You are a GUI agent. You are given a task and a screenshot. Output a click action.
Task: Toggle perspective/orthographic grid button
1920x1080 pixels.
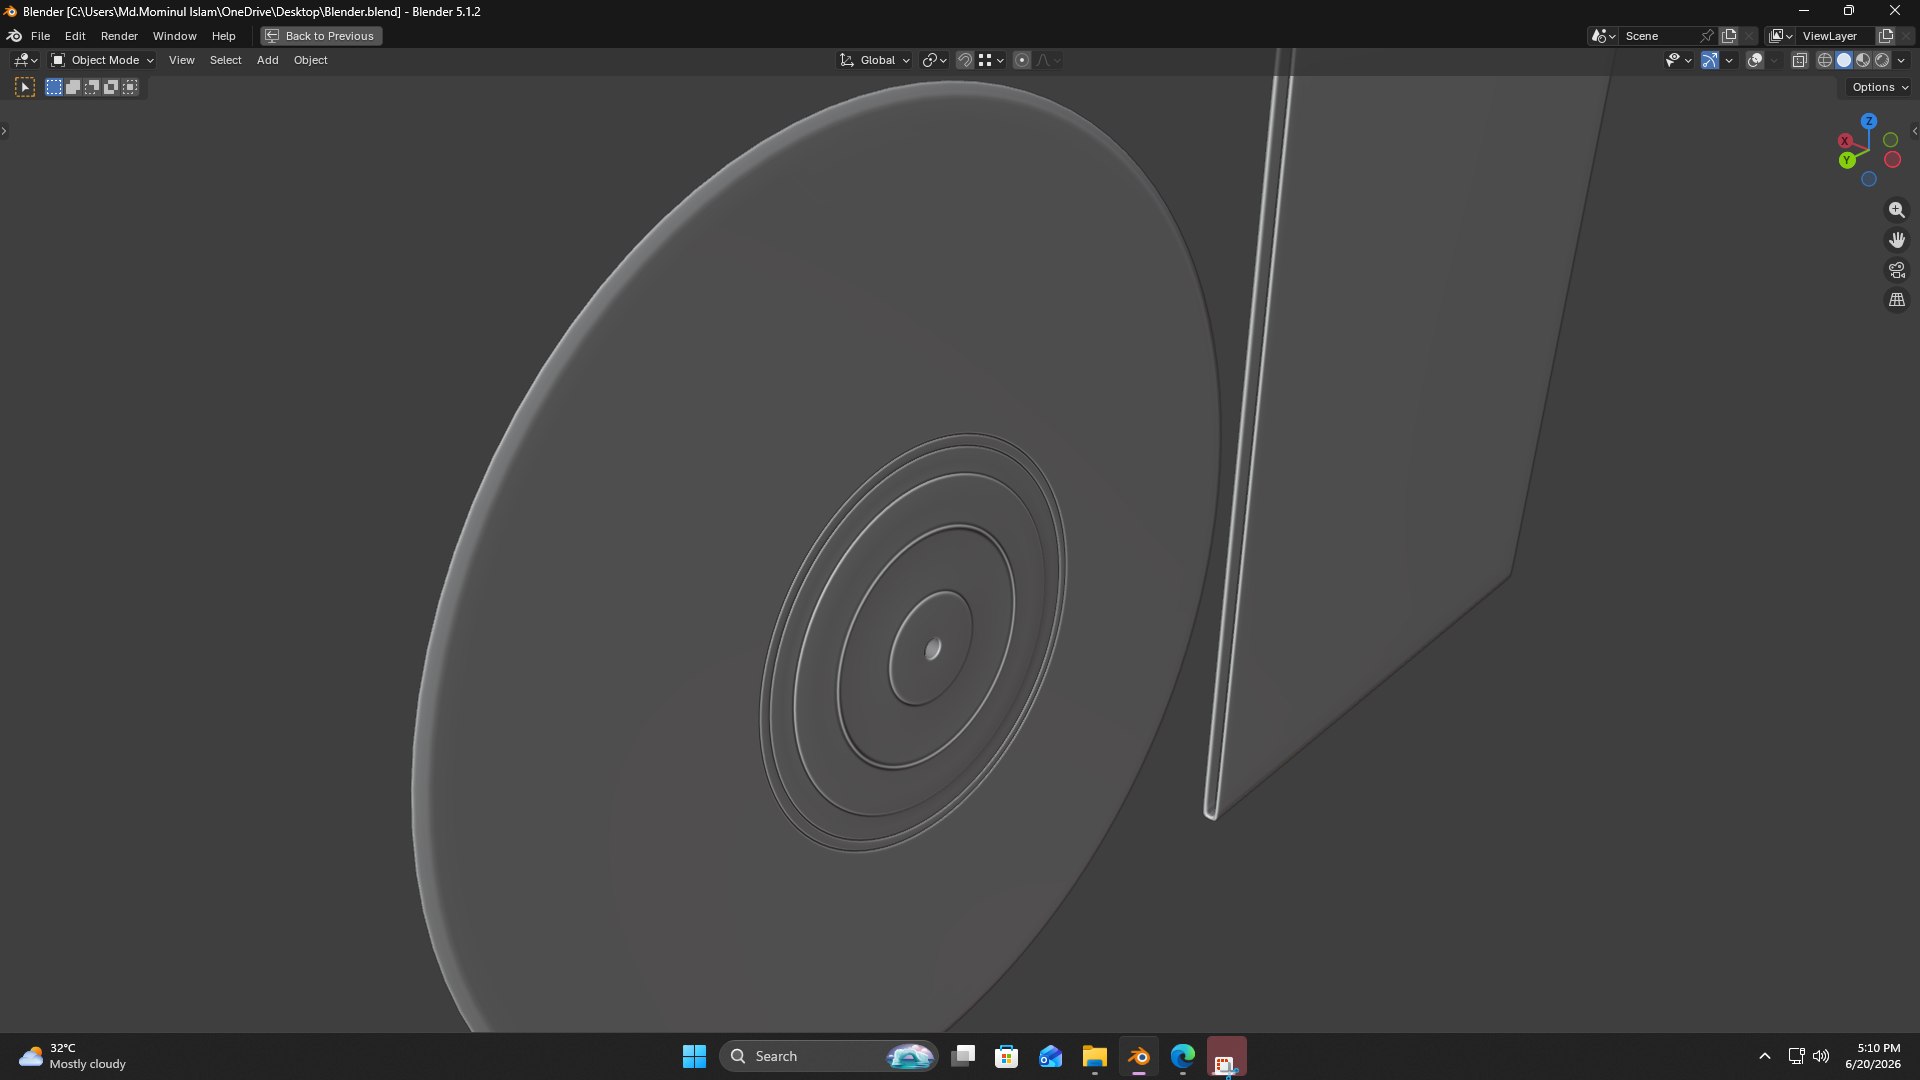[1896, 300]
